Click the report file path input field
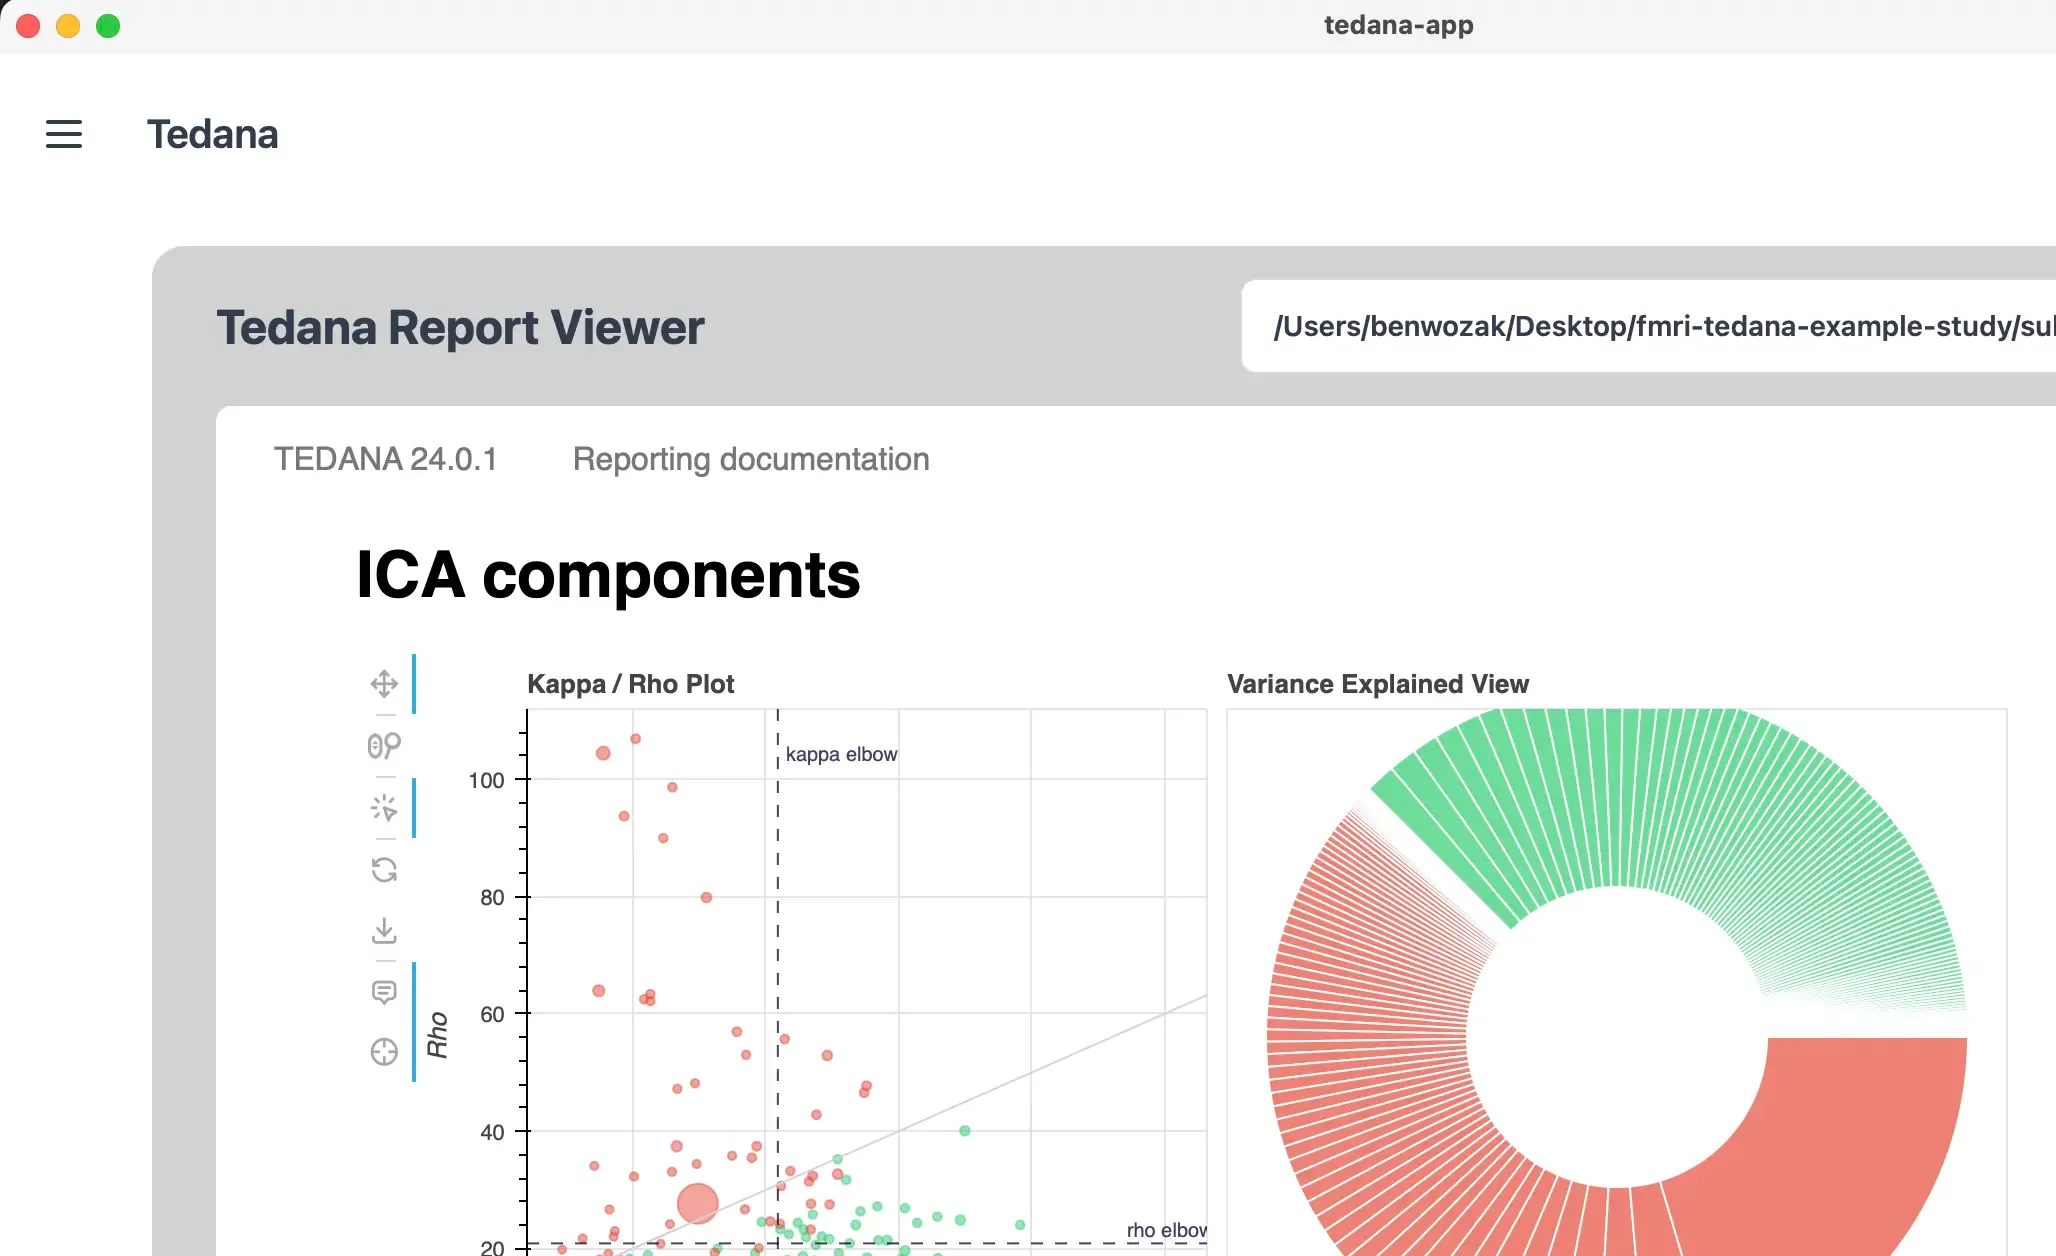The width and height of the screenshot is (2056, 1256). (1649, 326)
